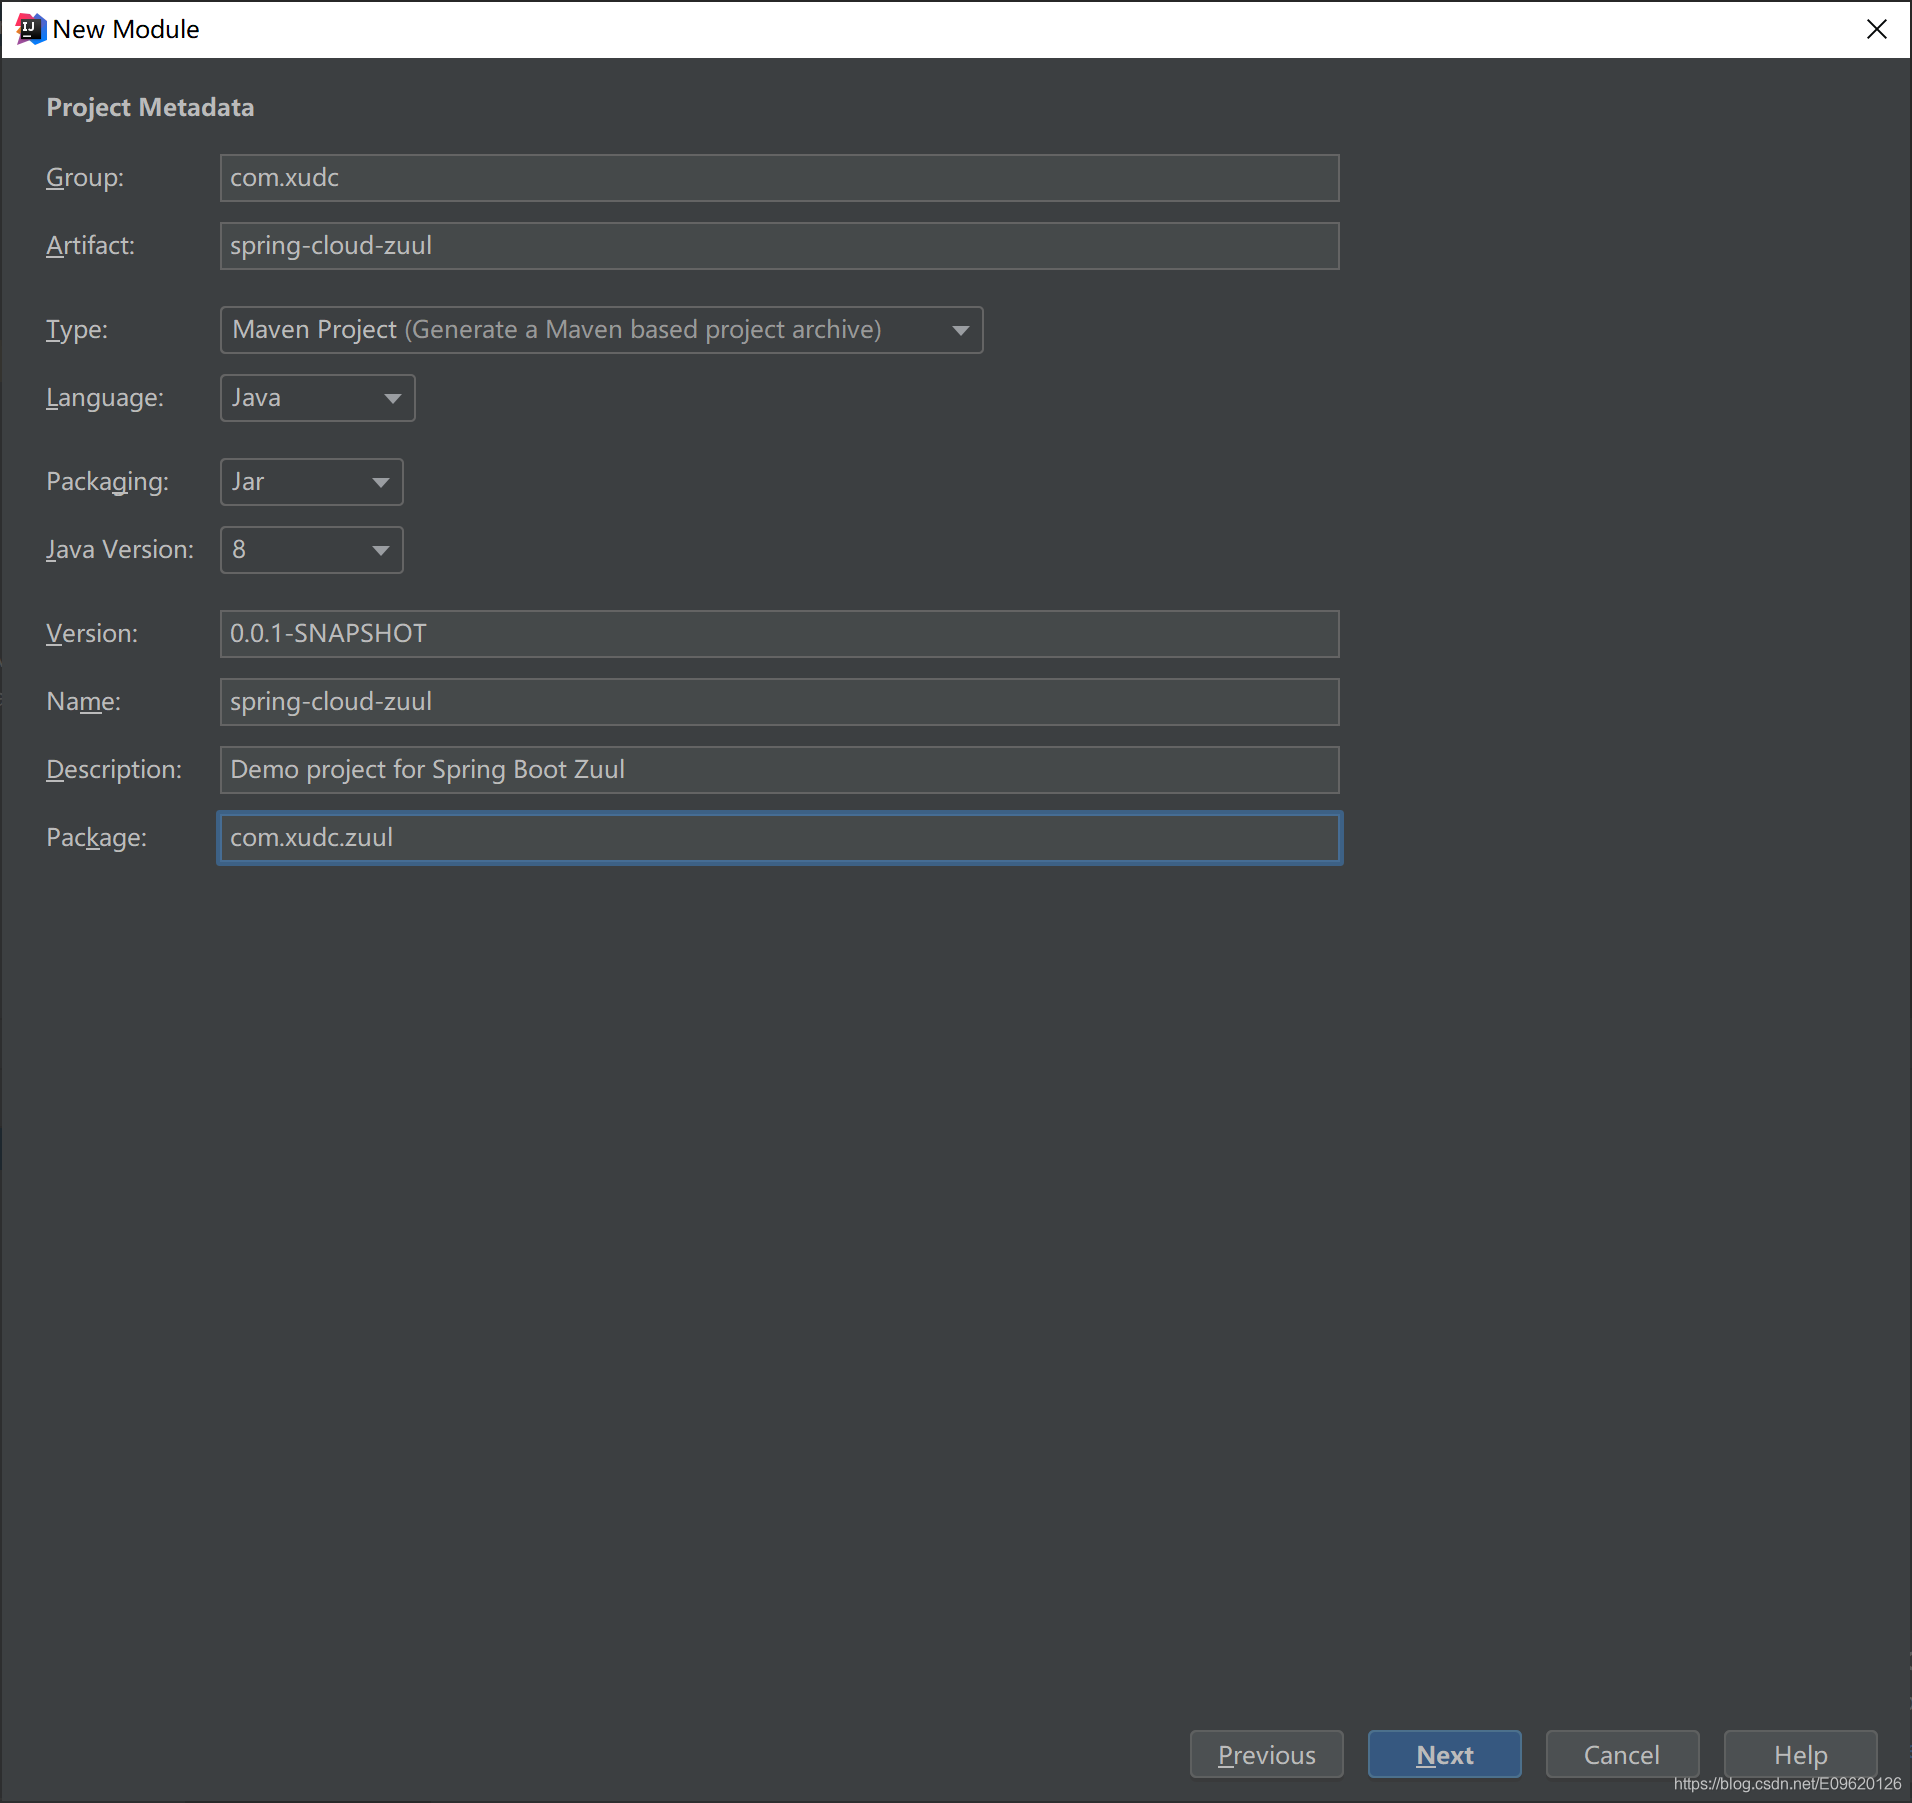Edit the Group field com.xudc
The image size is (1912, 1803).
tap(779, 178)
